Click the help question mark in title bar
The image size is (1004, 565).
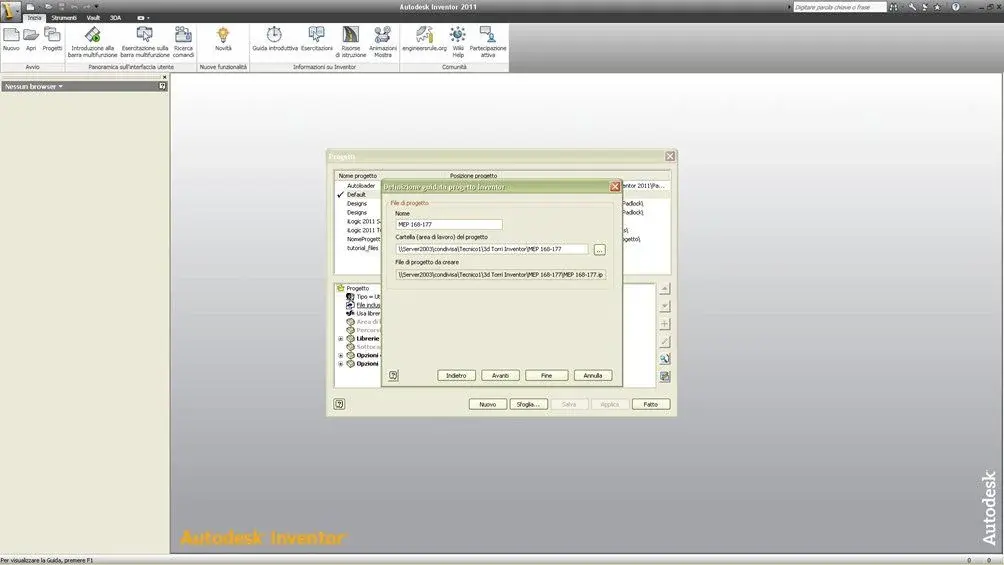[955, 7]
